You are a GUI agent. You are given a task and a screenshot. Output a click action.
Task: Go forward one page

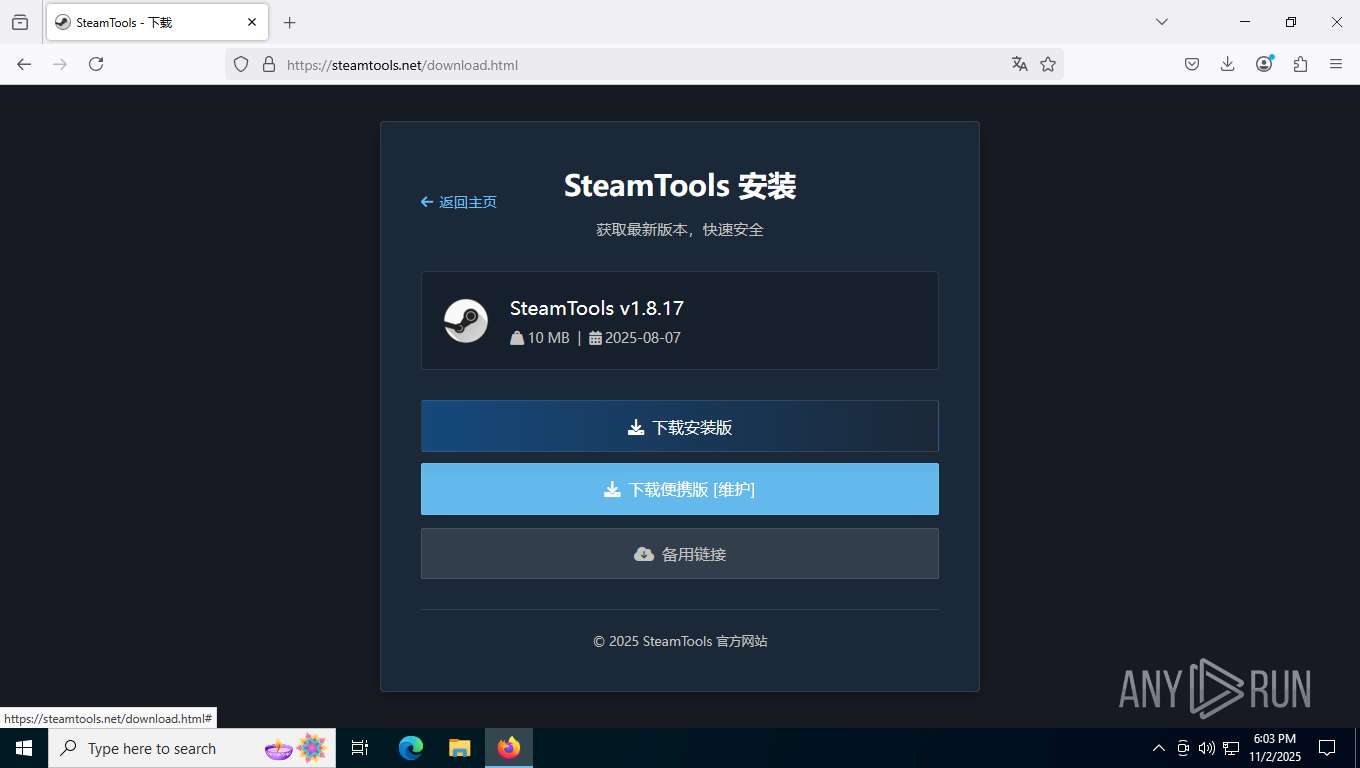60,64
